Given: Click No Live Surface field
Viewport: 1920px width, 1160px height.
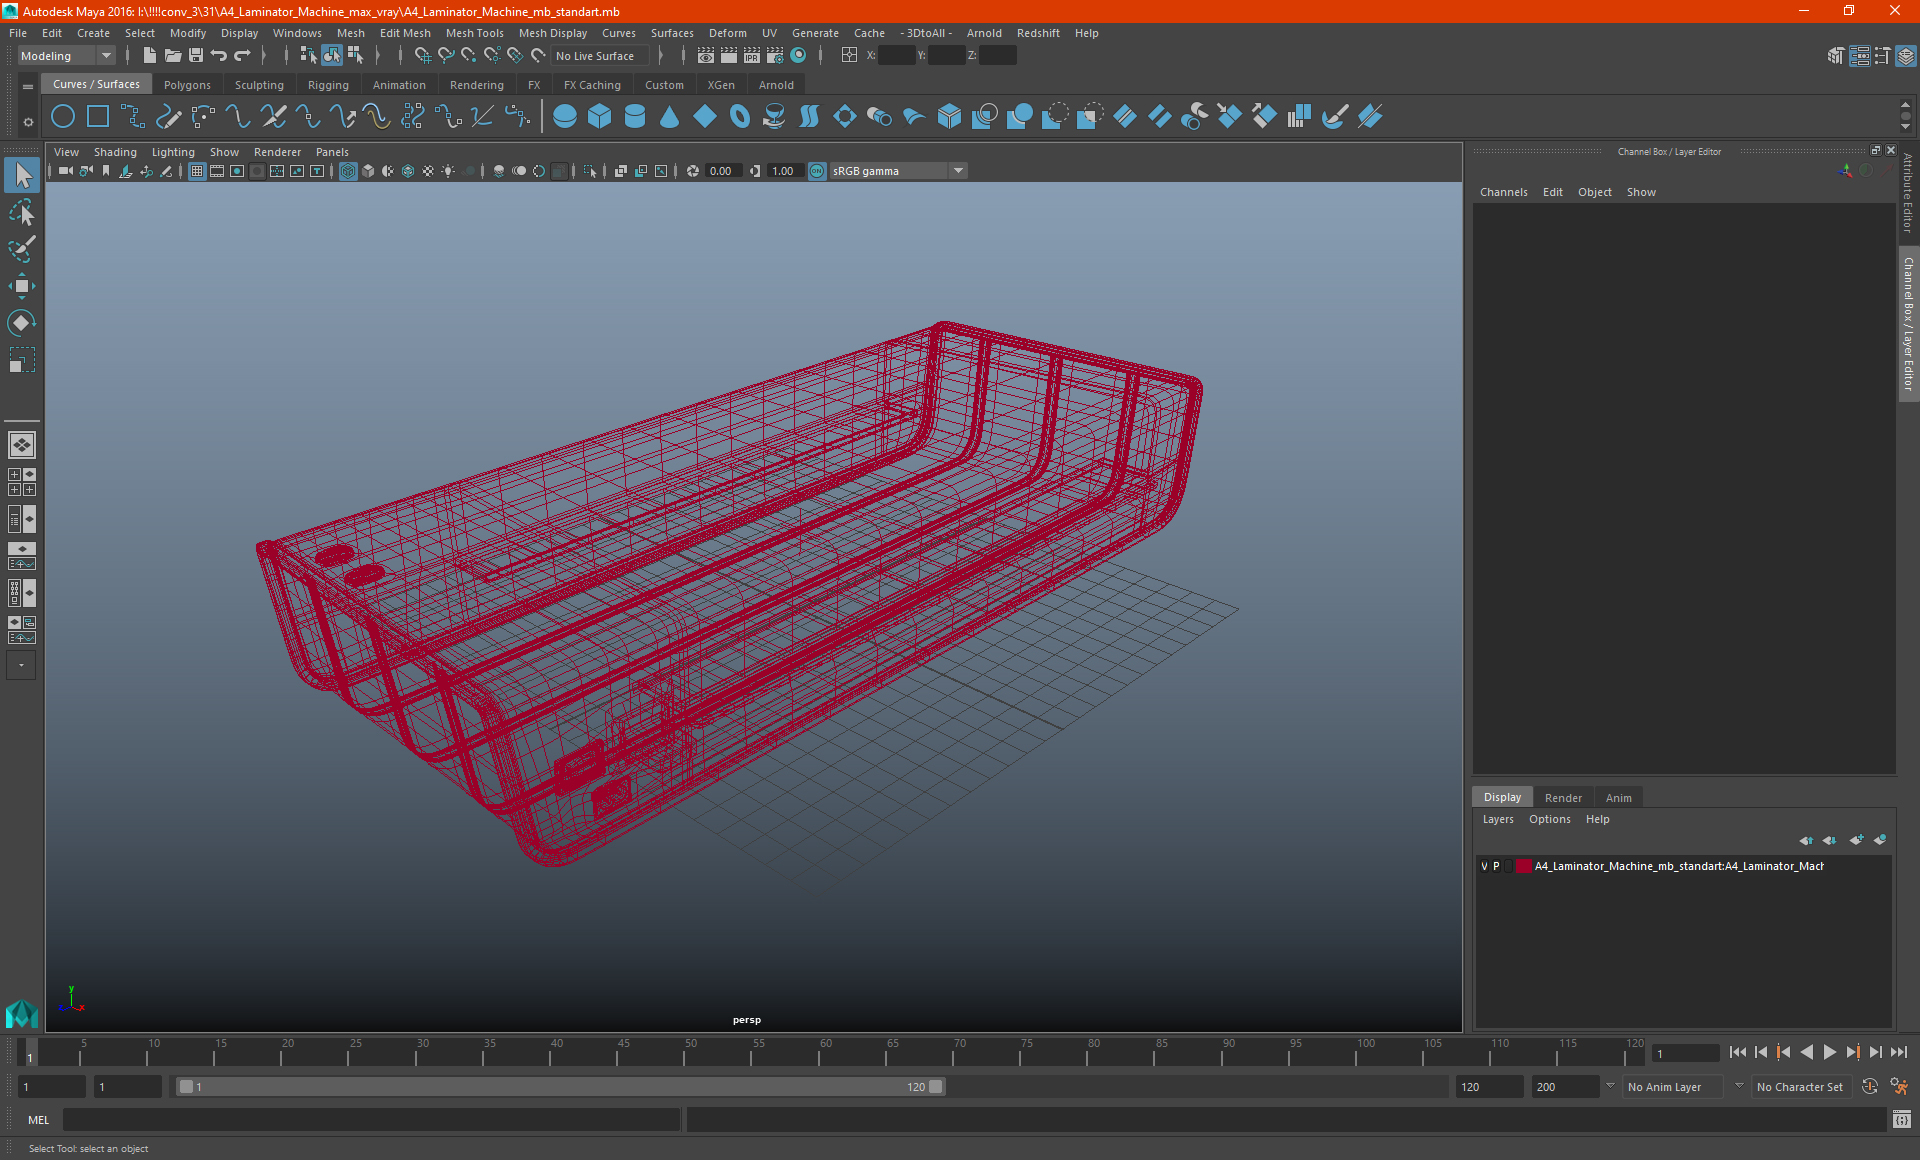Looking at the screenshot, I should (x=599, y=56).
